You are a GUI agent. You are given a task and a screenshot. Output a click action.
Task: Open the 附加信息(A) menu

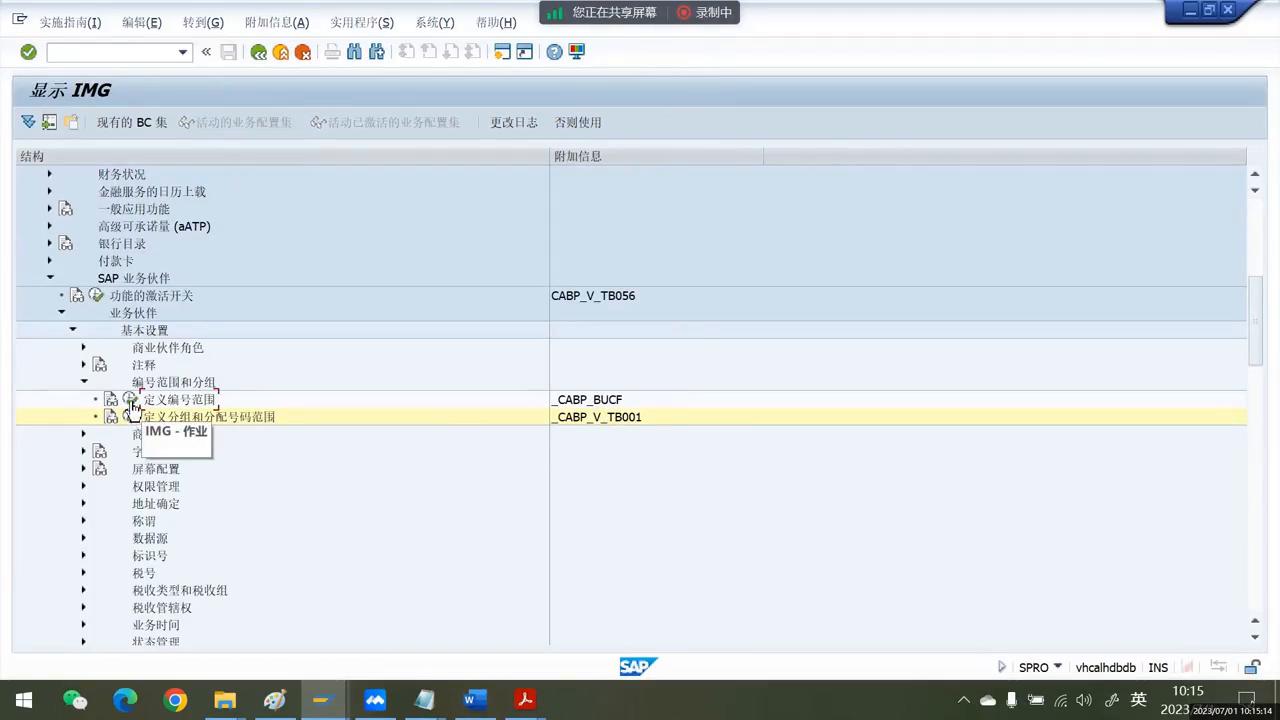pos(277,22)
